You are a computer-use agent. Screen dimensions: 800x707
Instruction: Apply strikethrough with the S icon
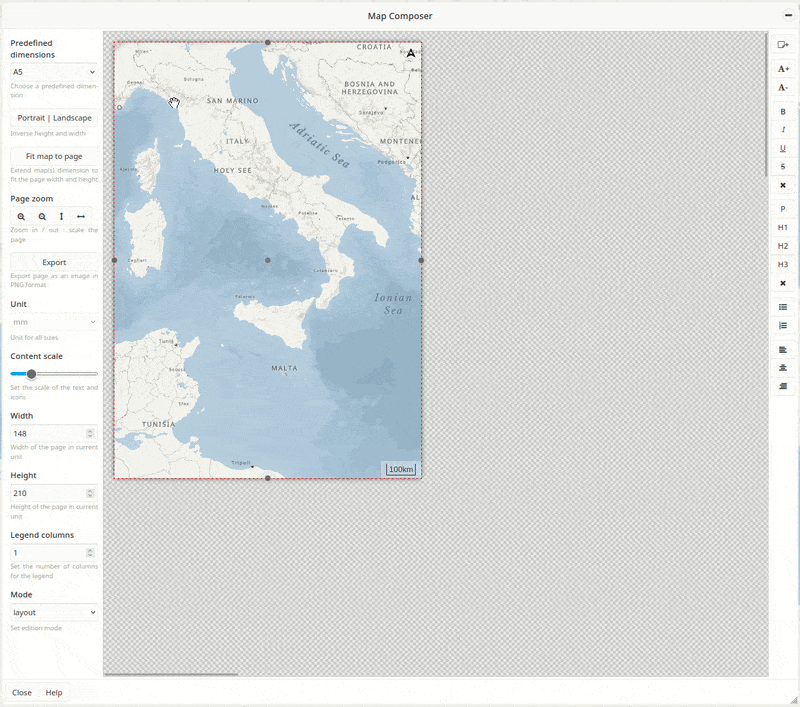(783, 166)
